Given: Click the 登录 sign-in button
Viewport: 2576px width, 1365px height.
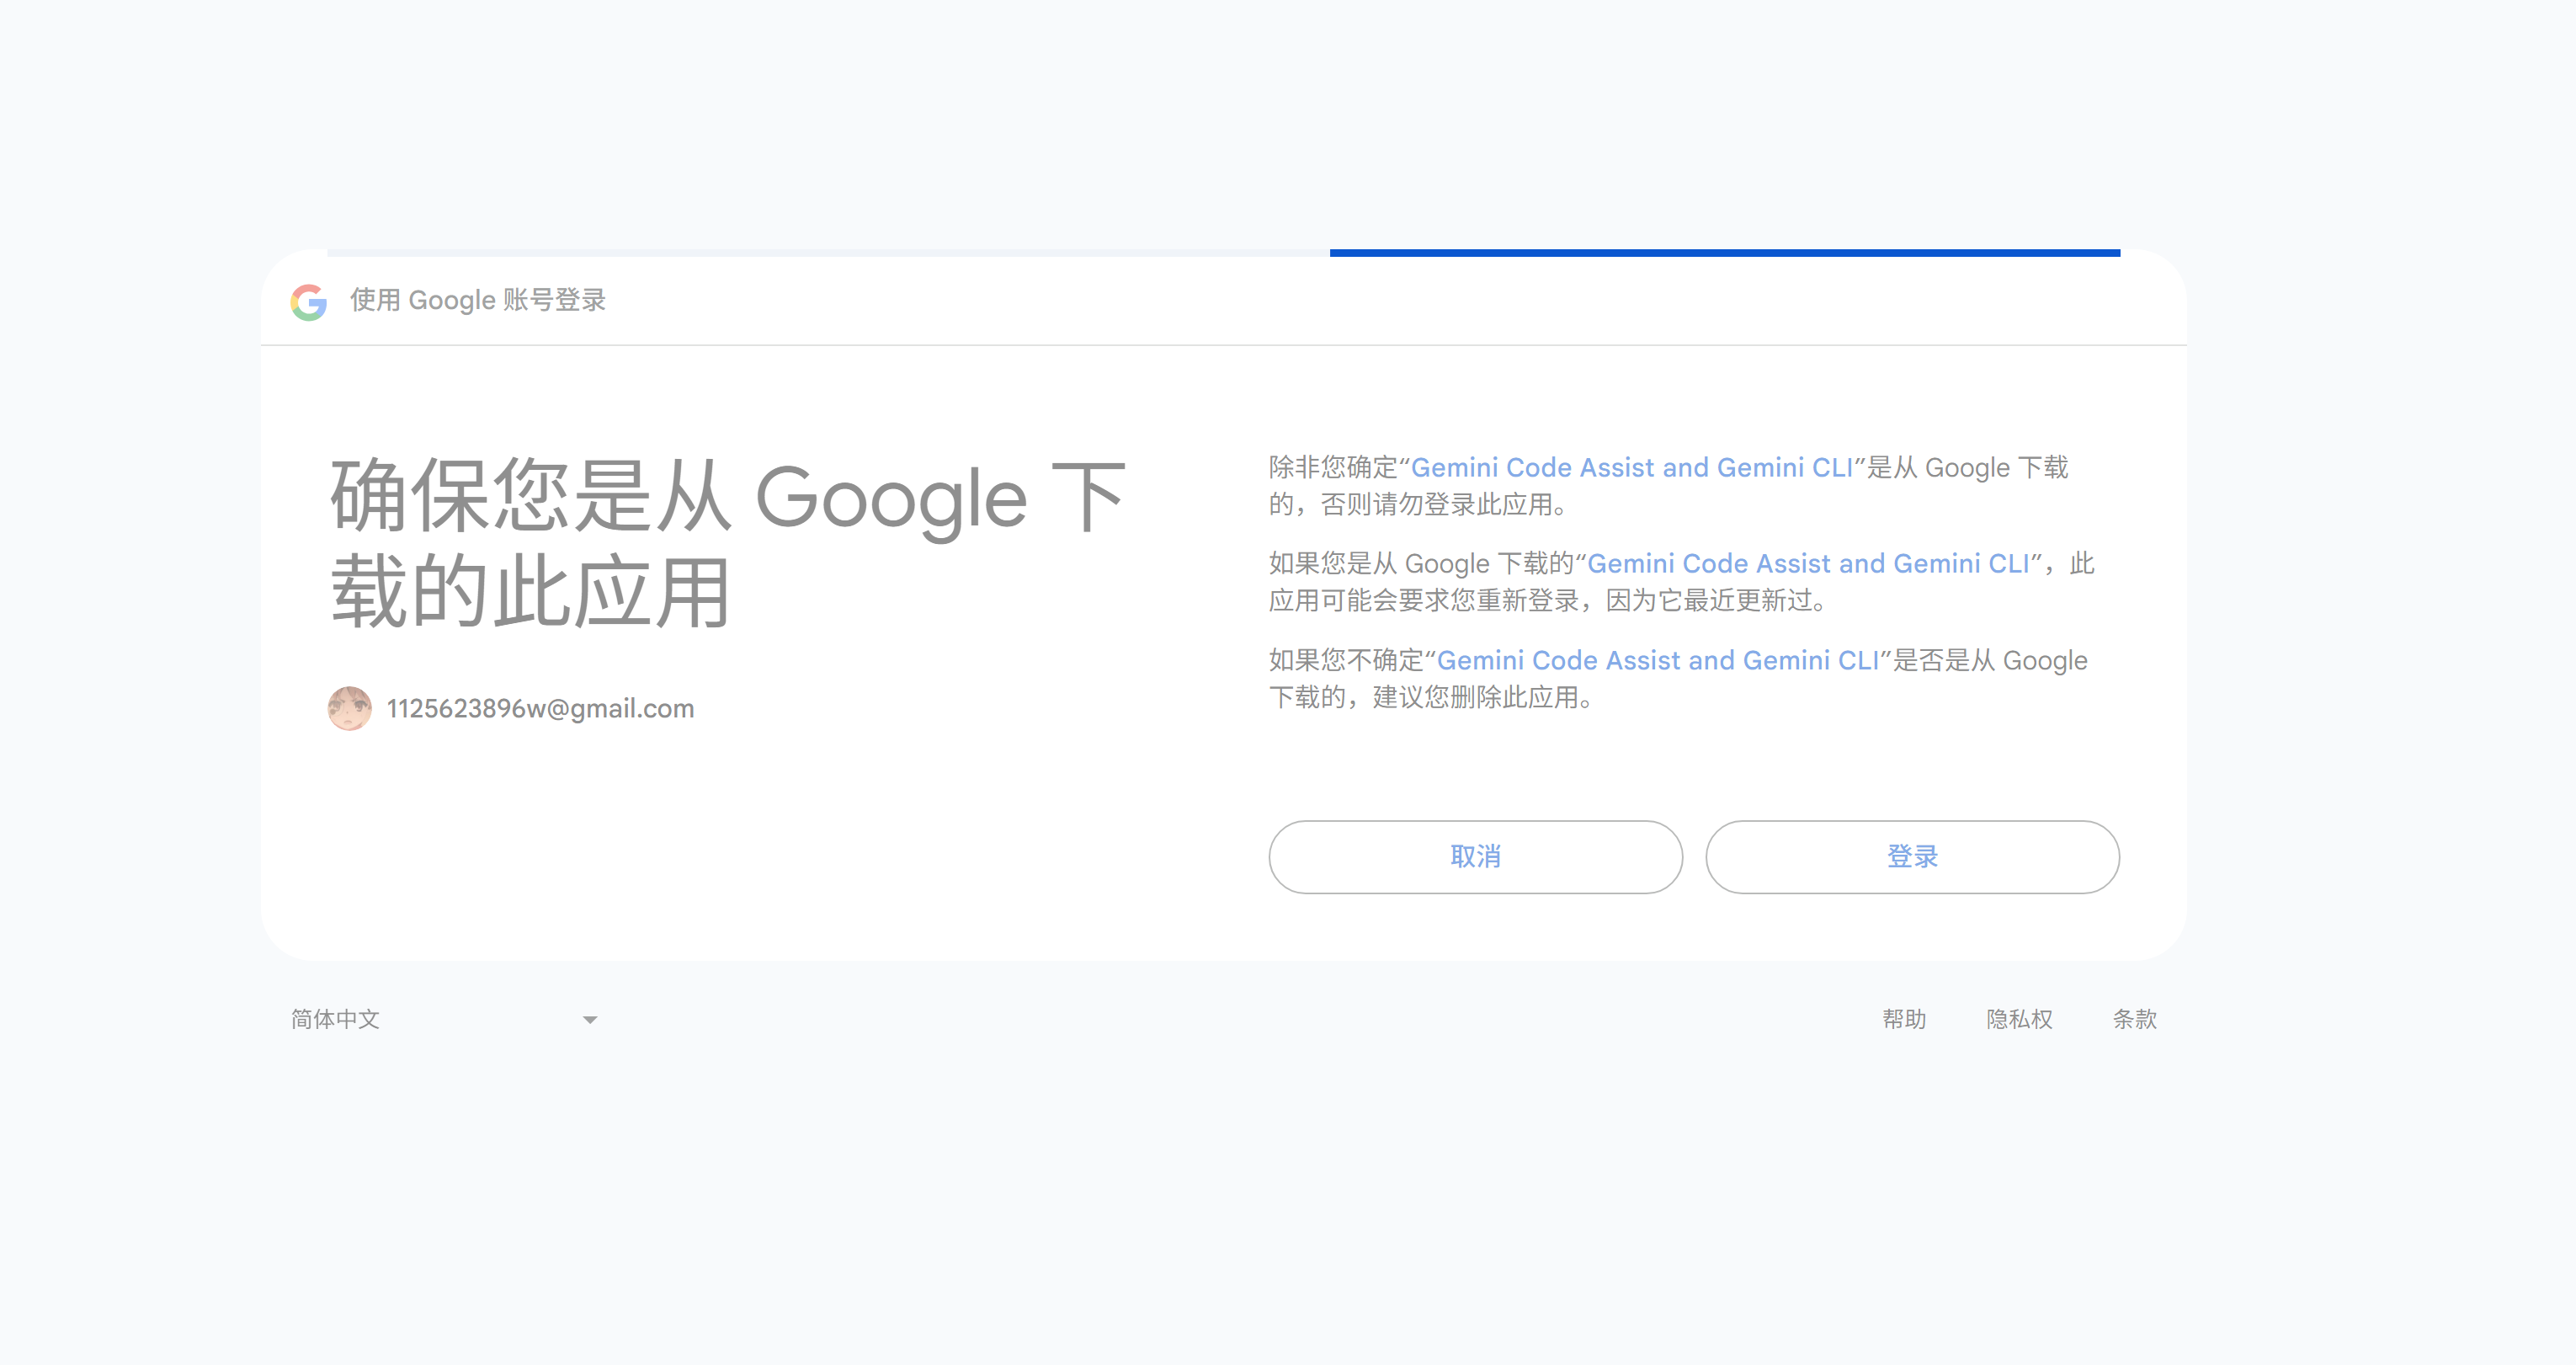Looking at the screenshot, I should (x=1912, y=857).
